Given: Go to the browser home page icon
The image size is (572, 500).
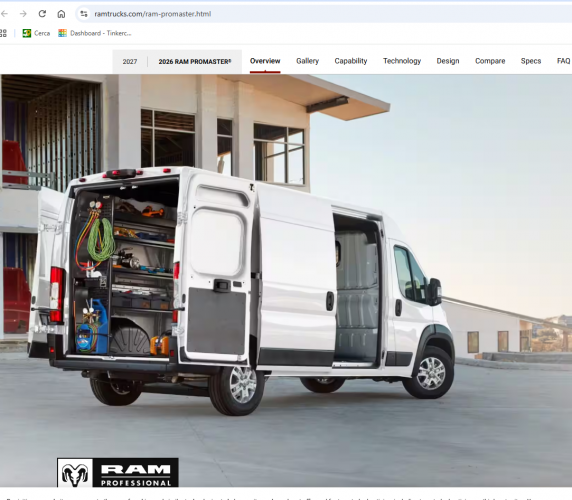Looking at the screenshot, I should [61, 14].
